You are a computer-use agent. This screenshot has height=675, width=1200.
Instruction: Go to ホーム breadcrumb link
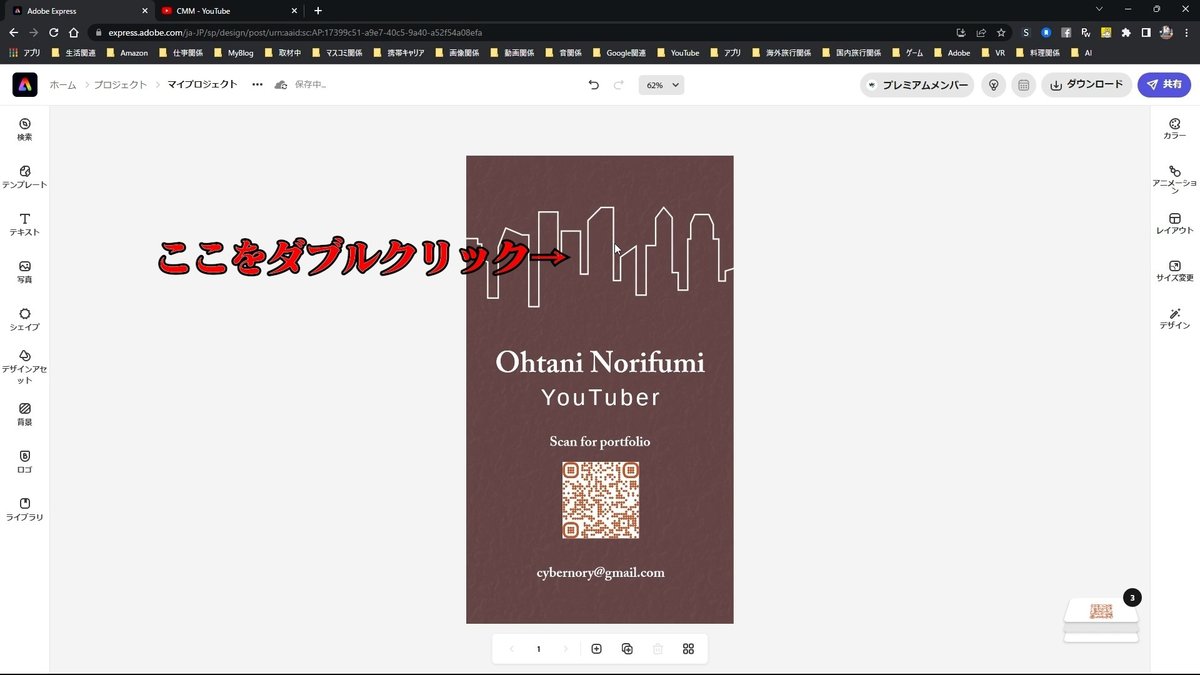click(63, 85)
